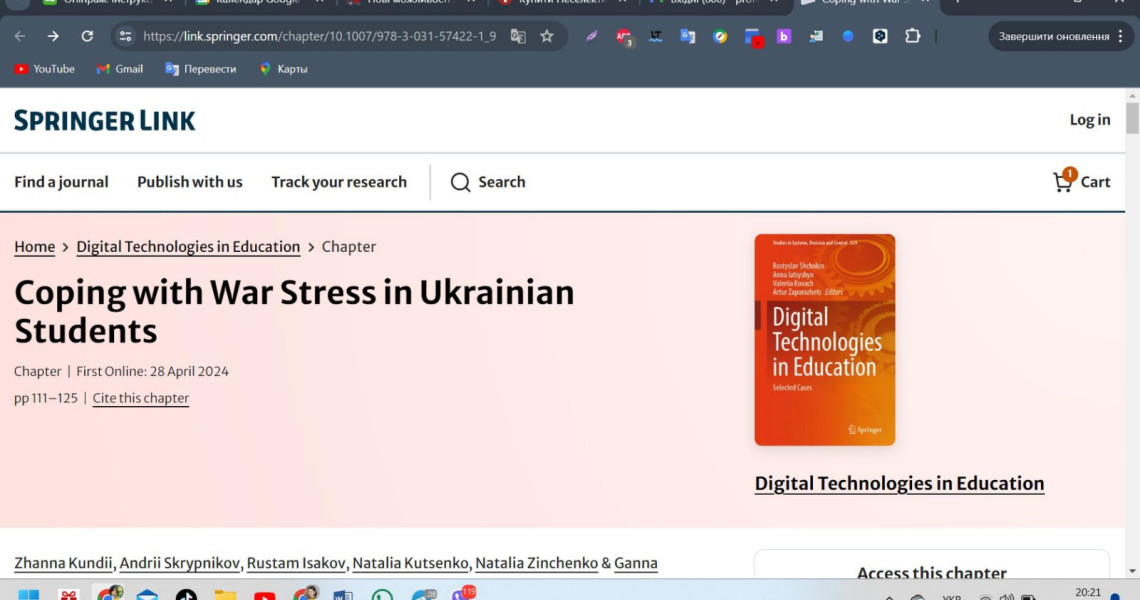Open the multicolored ring extension icon
Viewport: 1140px width, 600px height.
[x=720, y=36]
